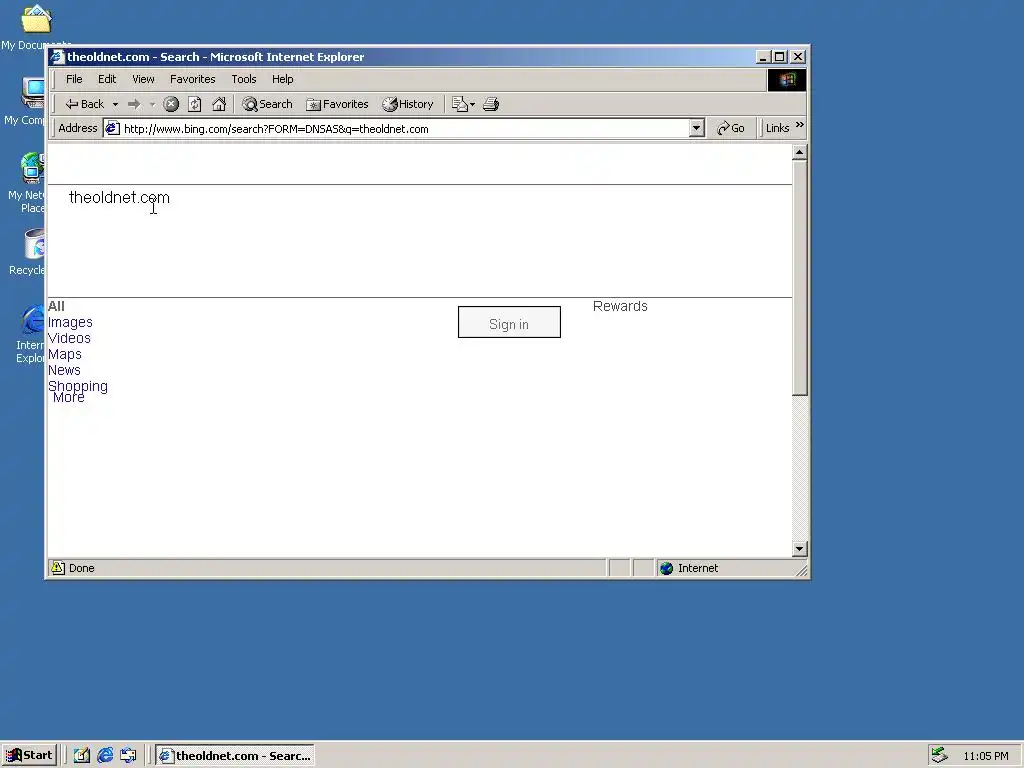Viewport: 1024px width, 768px height.
Task: Minimize the Internet Explorer window
Action: tap(763, 57)
